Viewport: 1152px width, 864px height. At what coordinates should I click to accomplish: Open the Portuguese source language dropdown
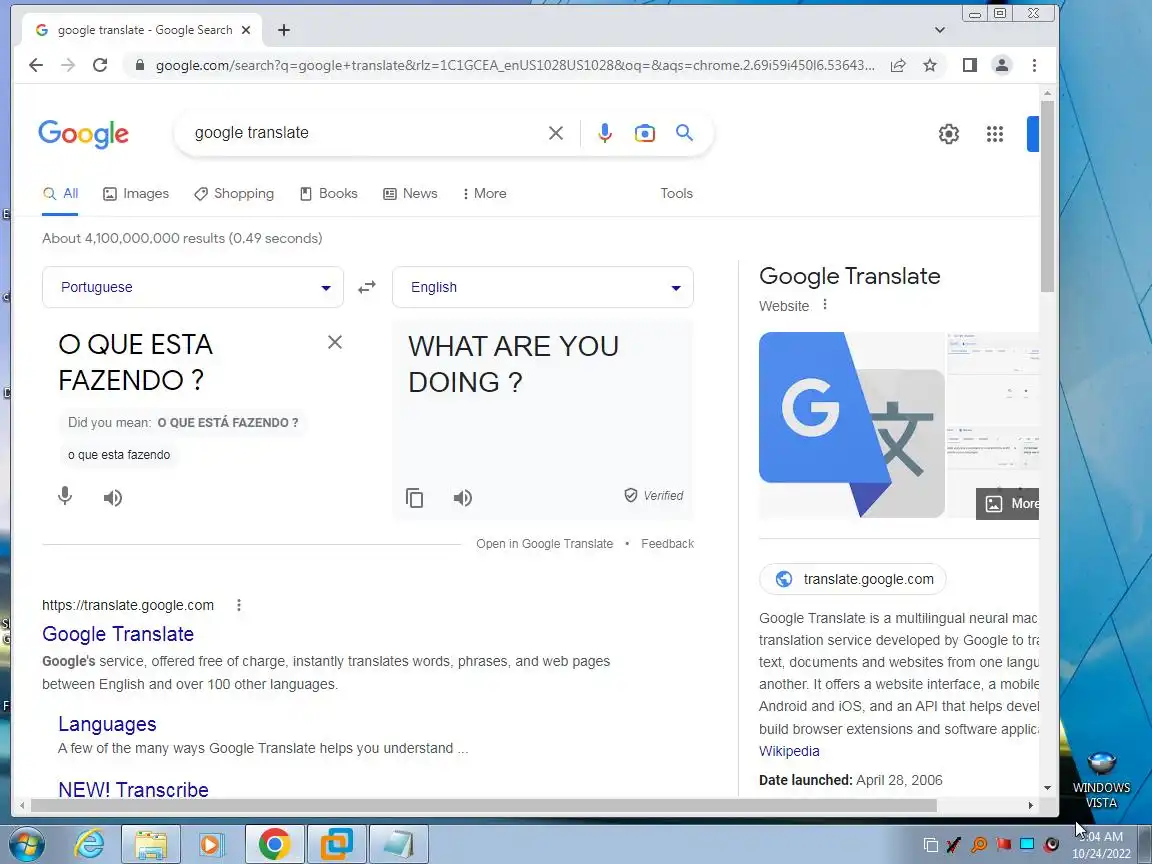[192, 287]
